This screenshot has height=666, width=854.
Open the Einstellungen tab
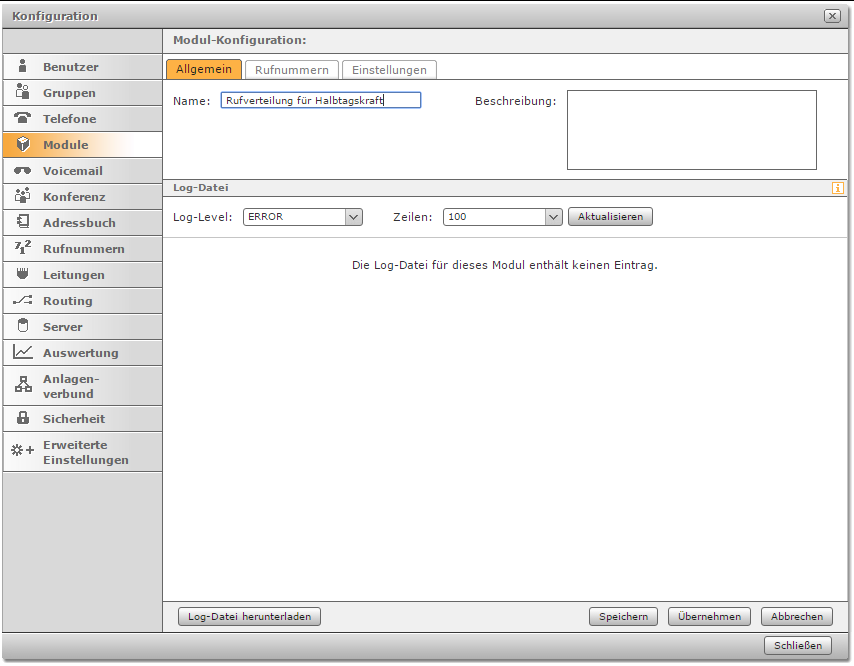(x=389, y=70)
